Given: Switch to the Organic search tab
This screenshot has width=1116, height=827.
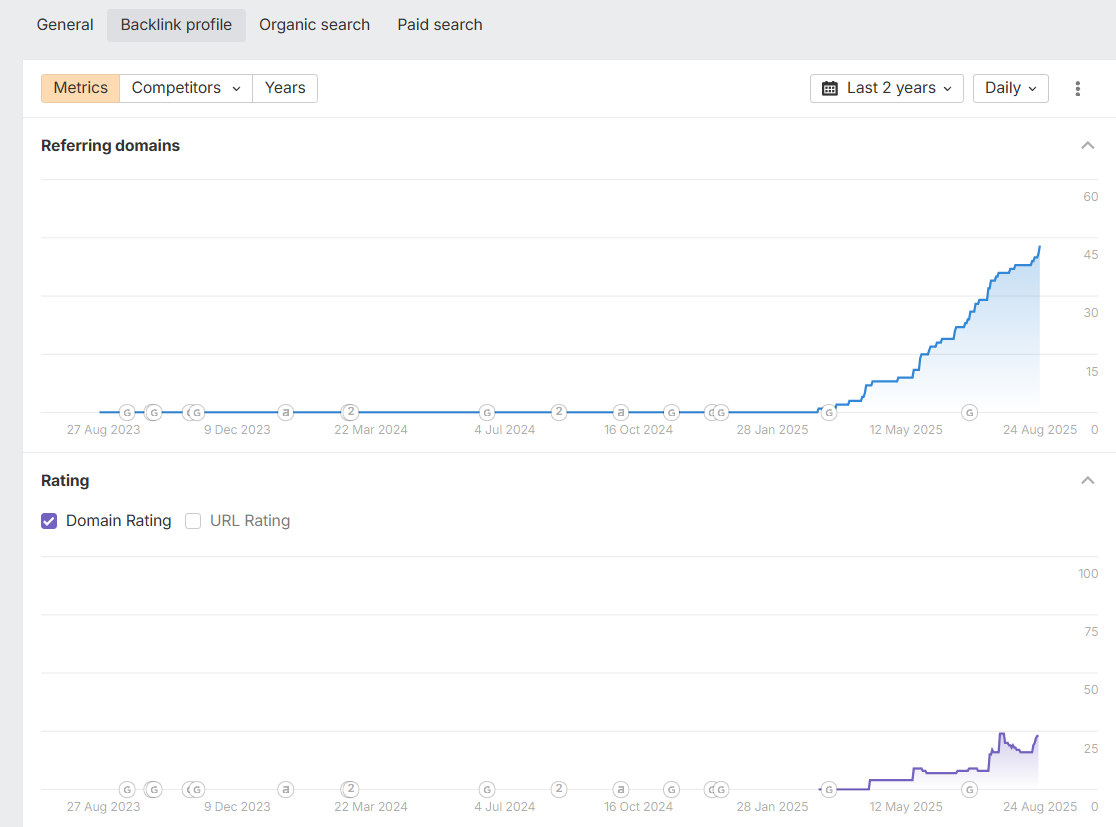Looking at the screenshot, I should [314, 25].
